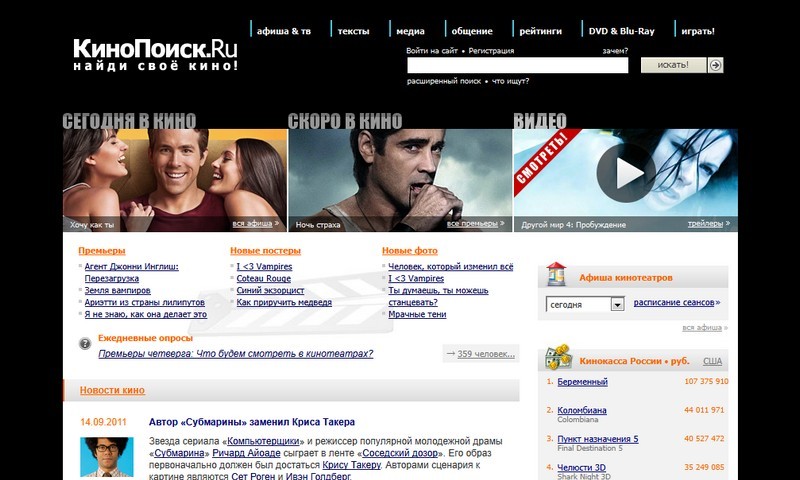Open the DVD & Blu-Ray menu
Viewport: 800px width, 480px height.
621,31
